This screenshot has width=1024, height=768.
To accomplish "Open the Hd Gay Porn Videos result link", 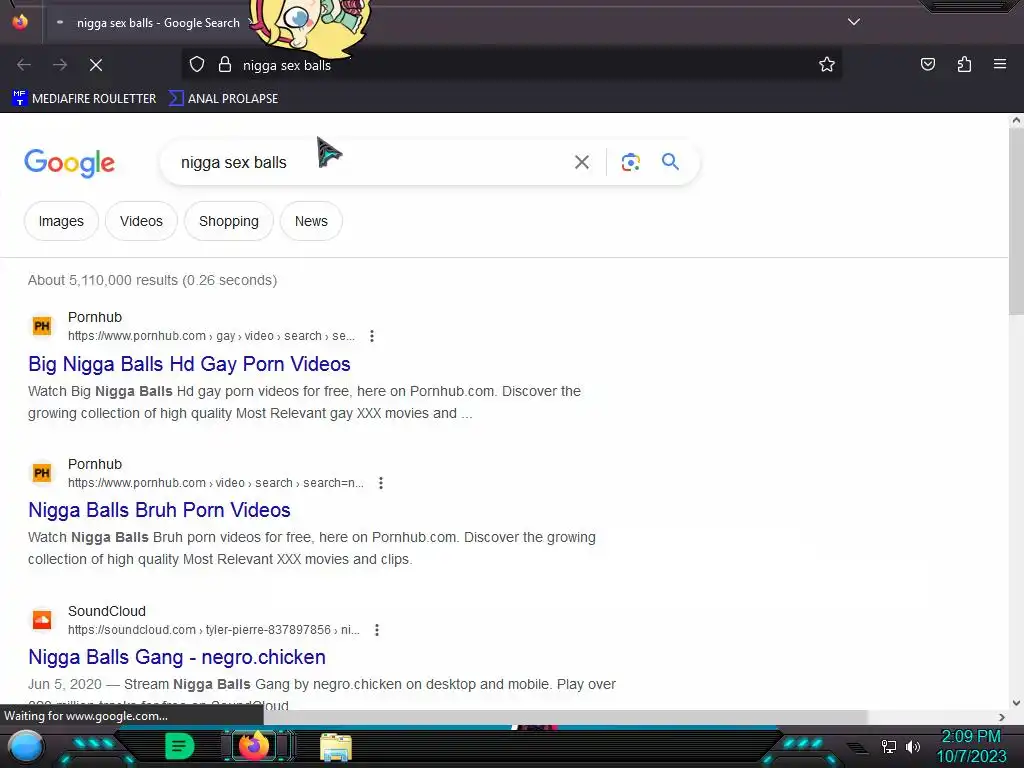I will click(x=189, y=364).
